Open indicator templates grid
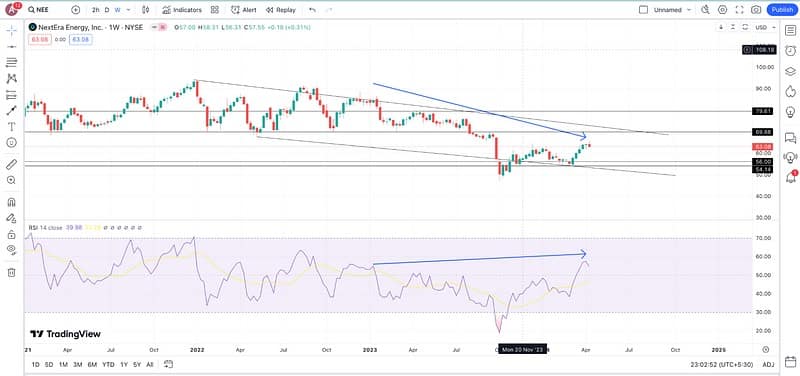The width and height of the screenshot is (800, 376). (x=215, y=10)
